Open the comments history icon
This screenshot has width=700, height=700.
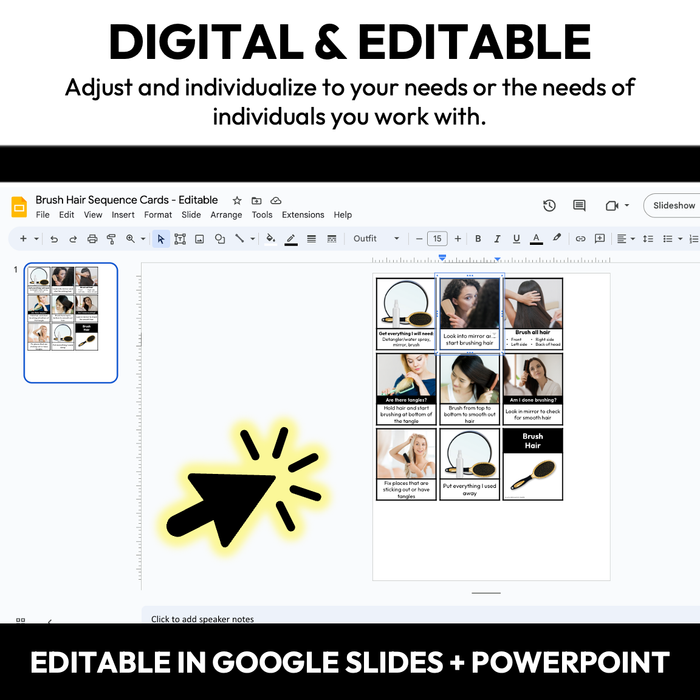579,206
